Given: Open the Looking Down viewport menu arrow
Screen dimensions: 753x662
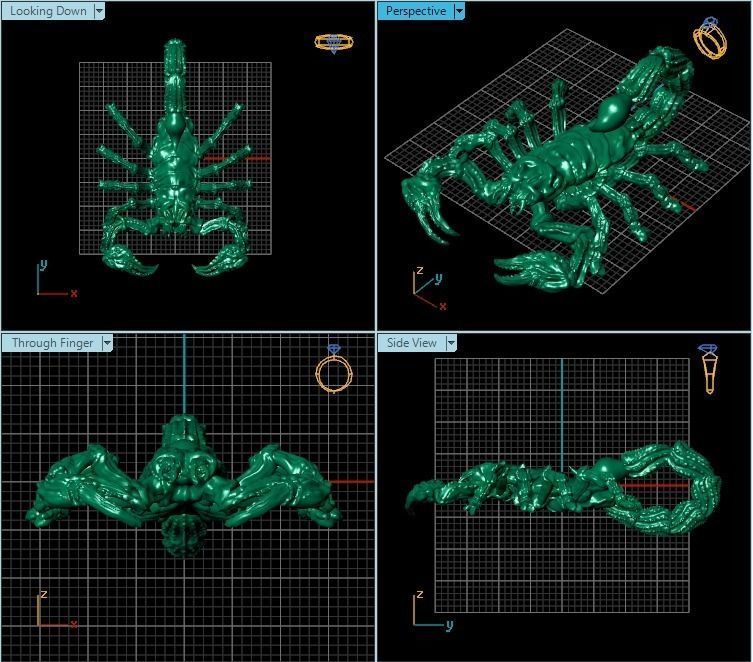Looking at the screenshot, I should click(x=99, y=11).
